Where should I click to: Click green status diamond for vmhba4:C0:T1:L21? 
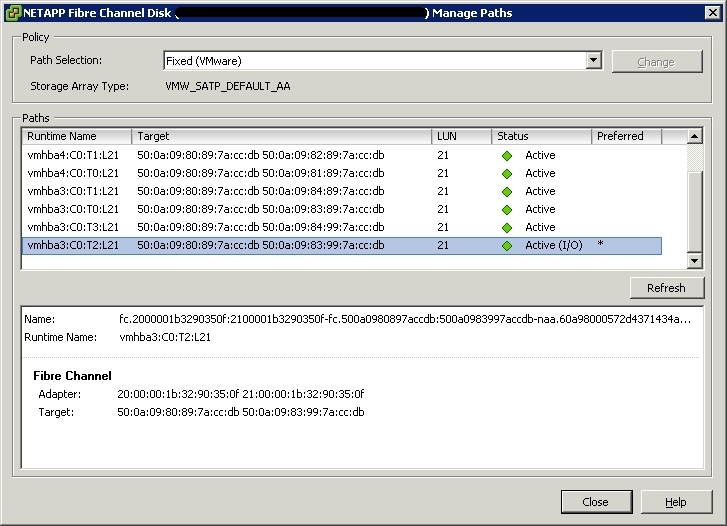click(x=507, y=156)
